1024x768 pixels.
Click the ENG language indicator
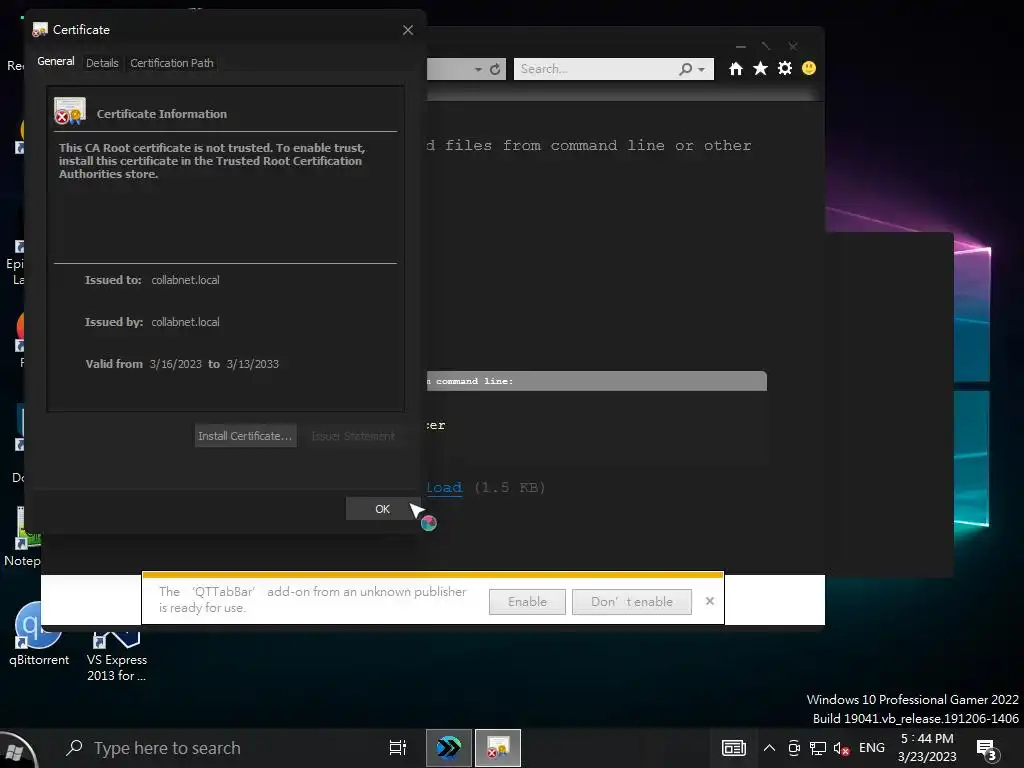pyautogui.click(x=872, y=748)
